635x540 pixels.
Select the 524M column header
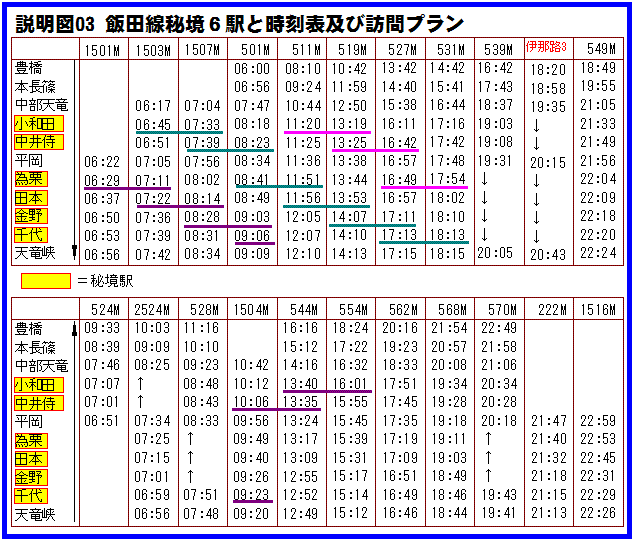click(x=105, y=310)
